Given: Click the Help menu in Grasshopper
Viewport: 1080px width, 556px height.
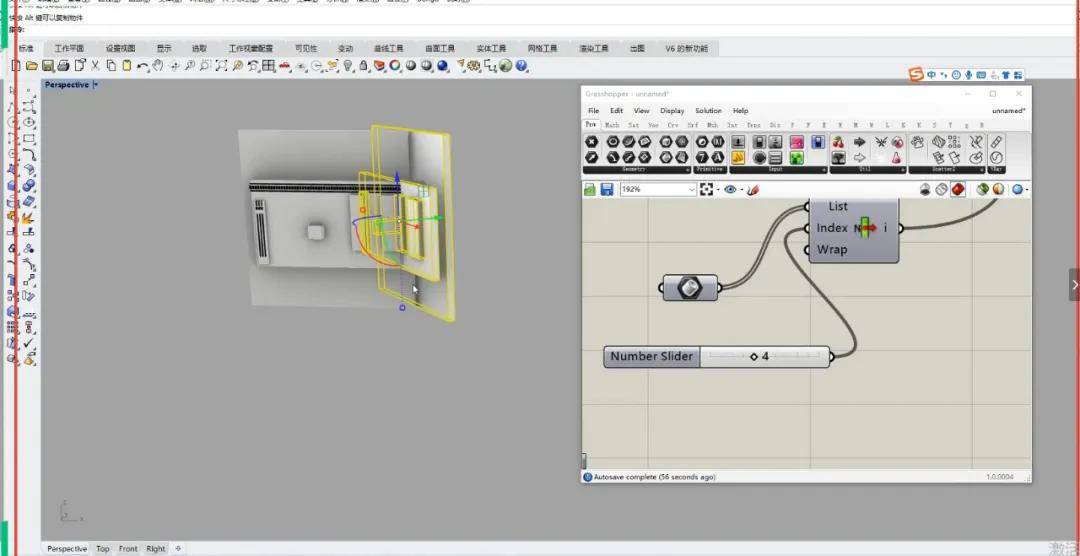Looking at the screenshot, I should [740, 110].
